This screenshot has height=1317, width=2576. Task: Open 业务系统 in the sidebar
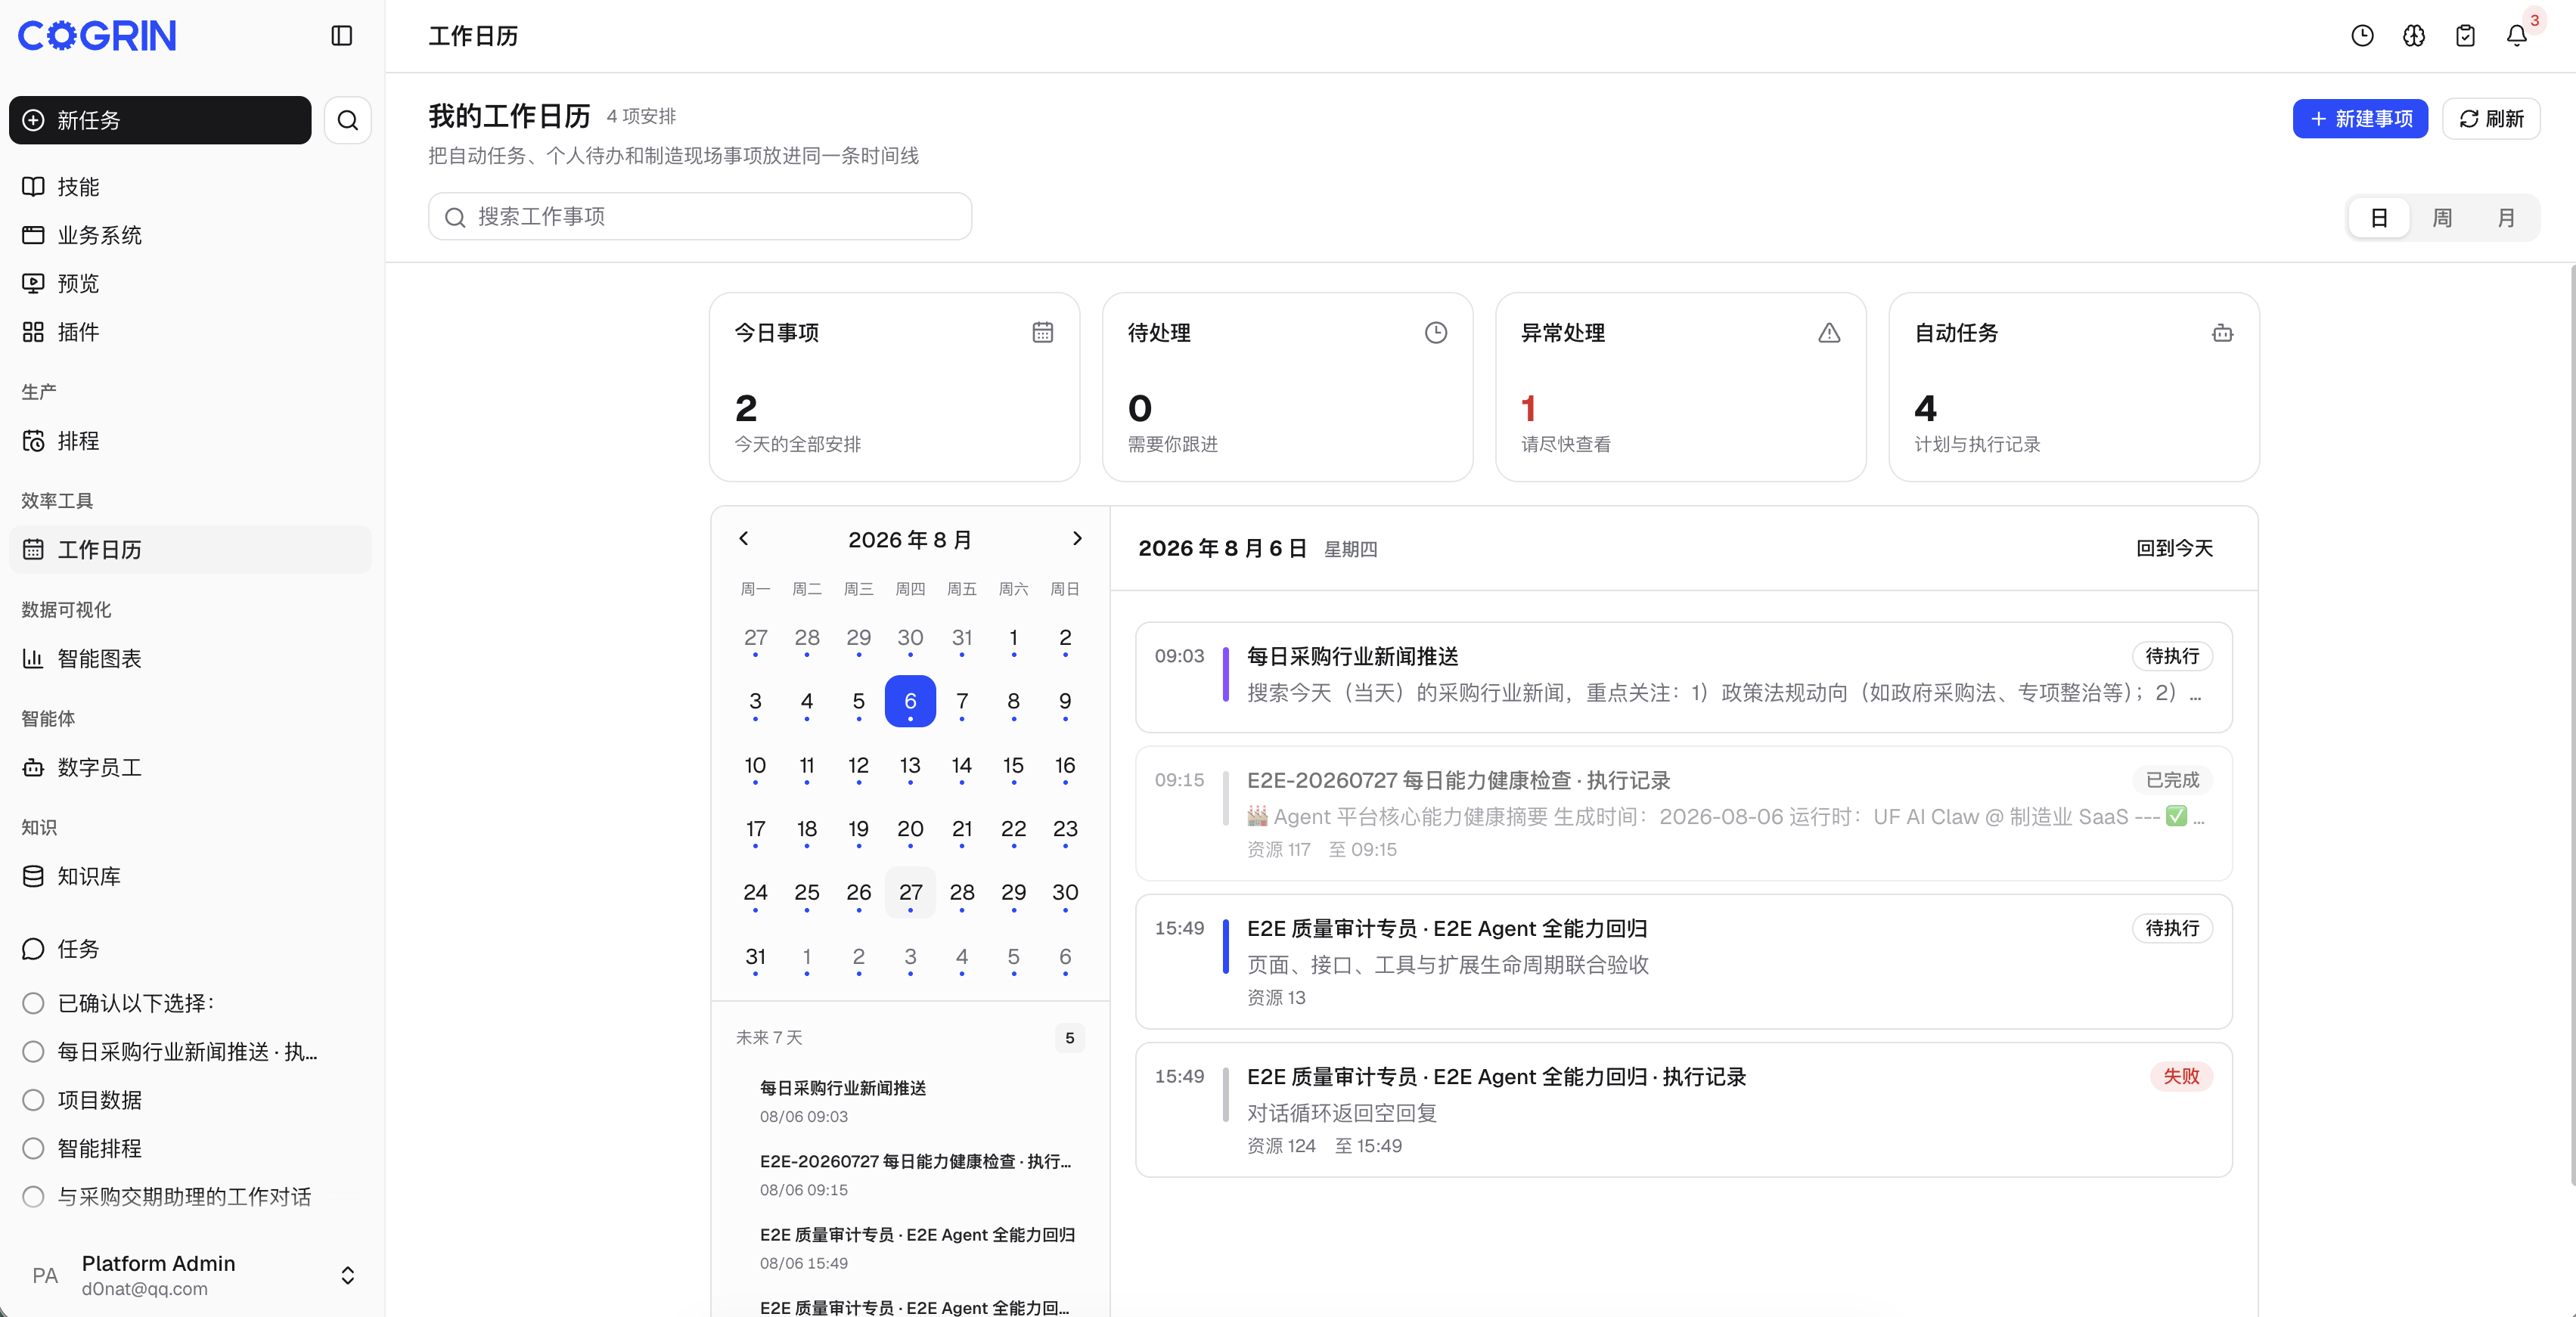190,235
